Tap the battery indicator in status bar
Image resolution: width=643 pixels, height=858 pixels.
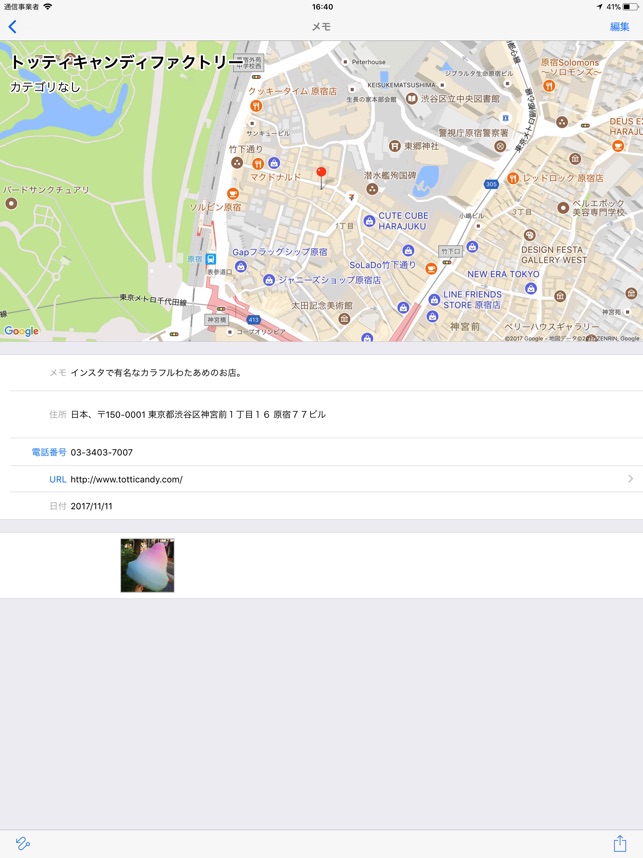pyautogui.click(x=630, y=7)
